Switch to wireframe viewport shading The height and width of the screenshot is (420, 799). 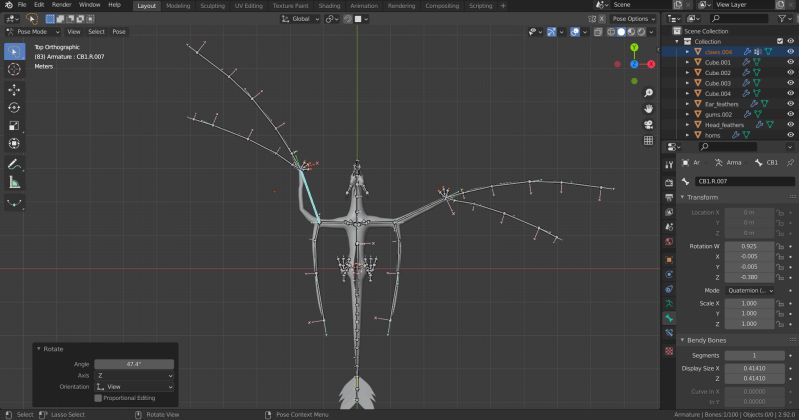[611, 32]
